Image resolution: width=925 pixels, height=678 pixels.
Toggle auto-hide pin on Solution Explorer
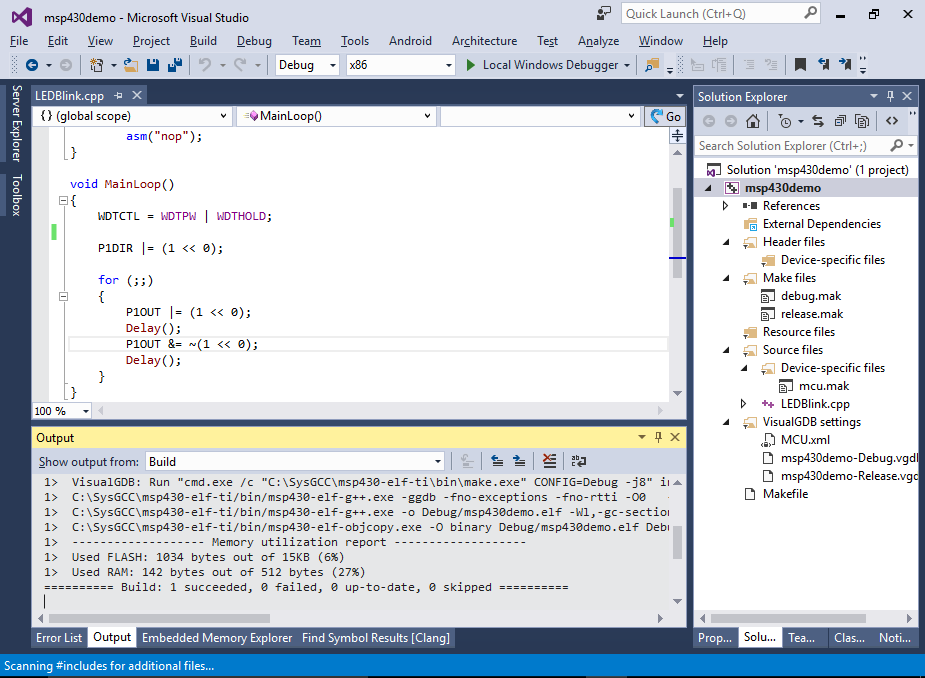pos(890,96)
